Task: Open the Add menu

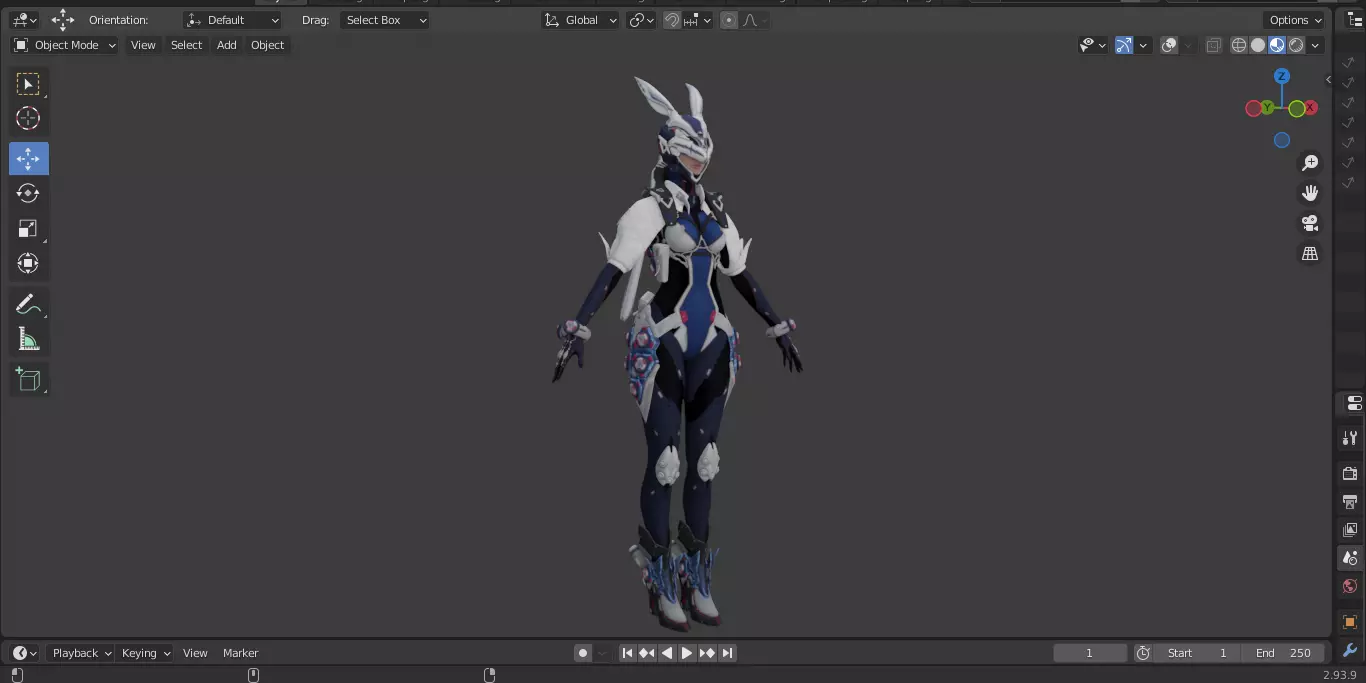Action: click(227, 45)
